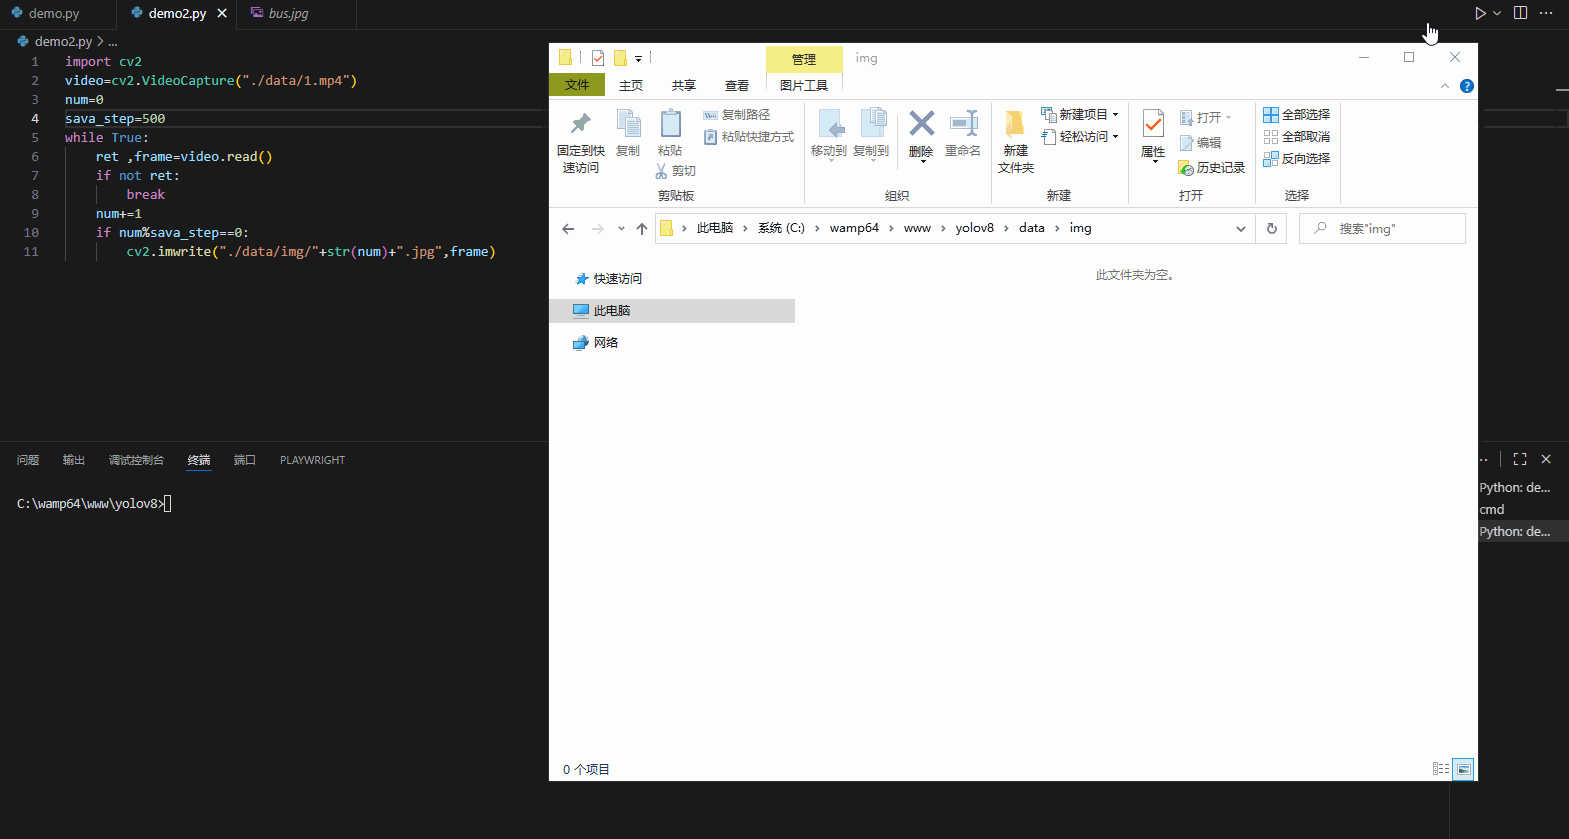Switch to the 调试控制台 panel tab
The width and height of the screenshot is (1569, 839).
(136, 460)
